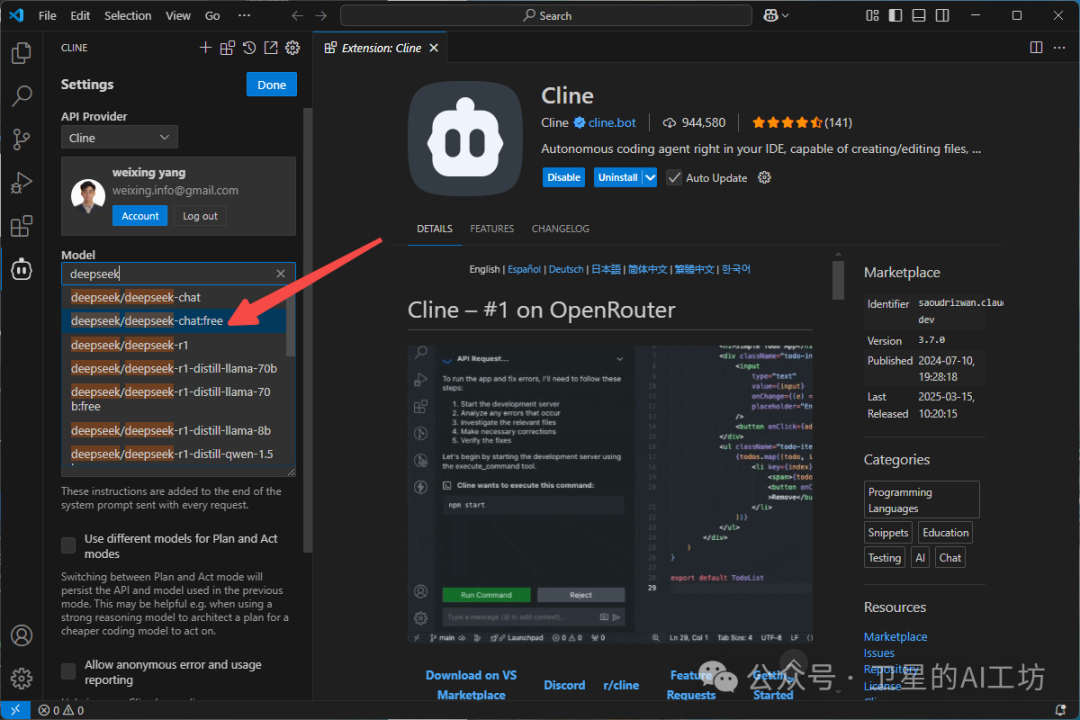Click the Done button in Settings
This screenshot has width=1080, height=720.
(x=271, y=84)
